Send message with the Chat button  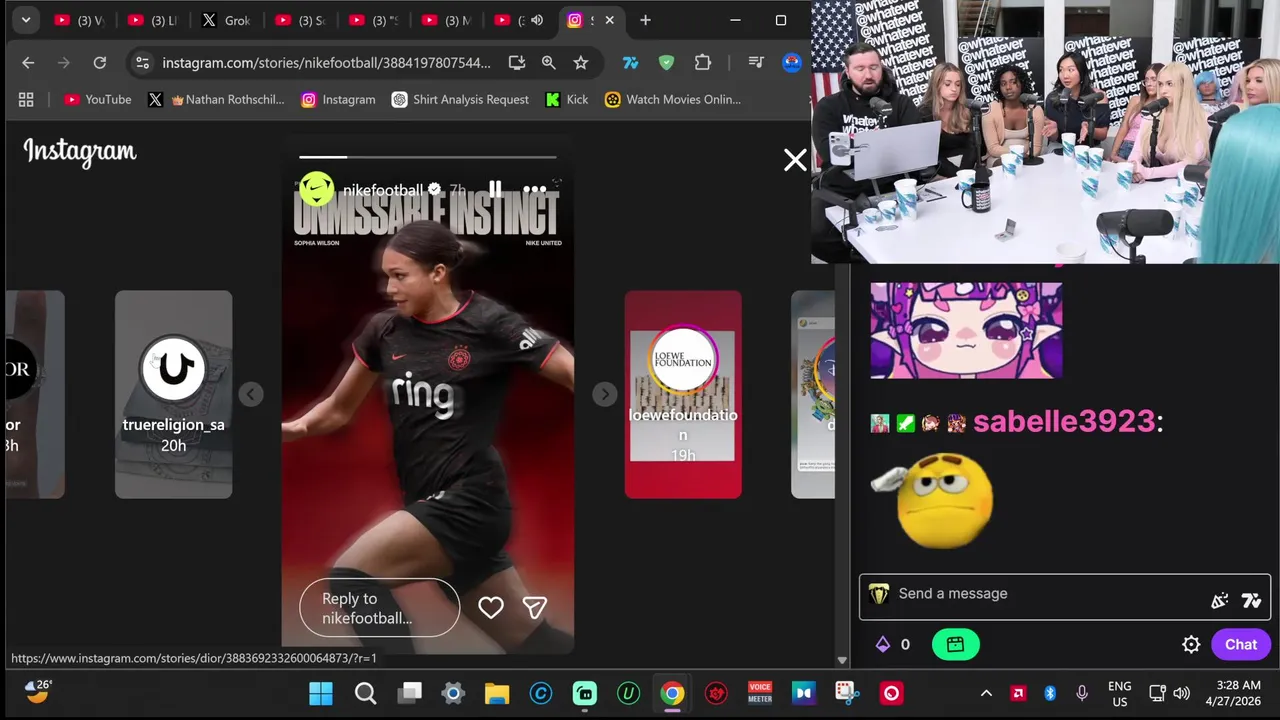pos(1241,645)
